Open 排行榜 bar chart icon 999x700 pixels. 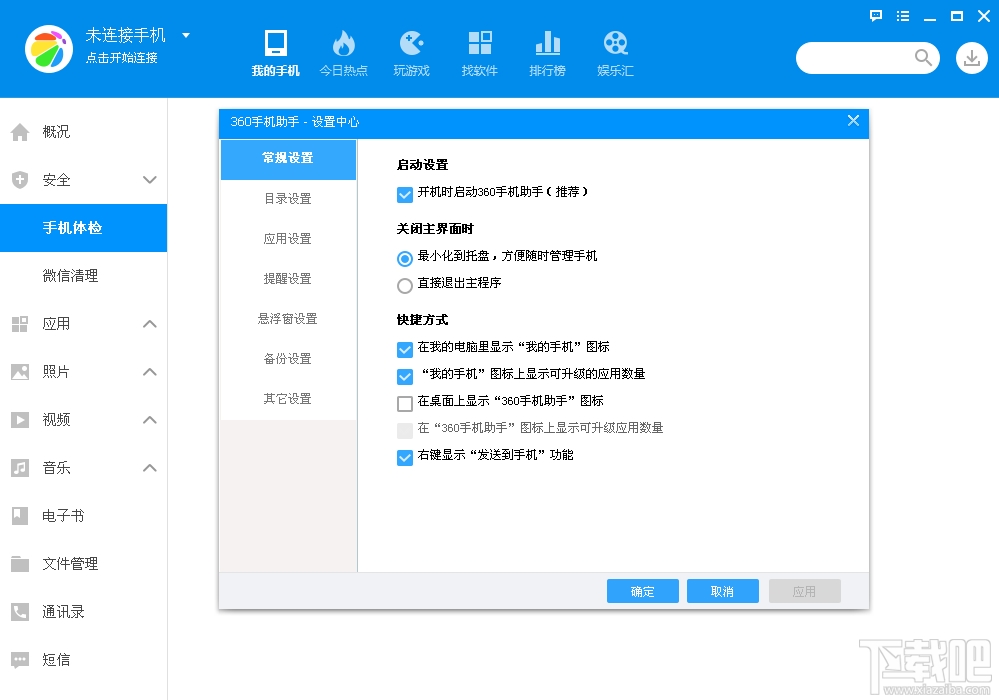click(547, 43)
